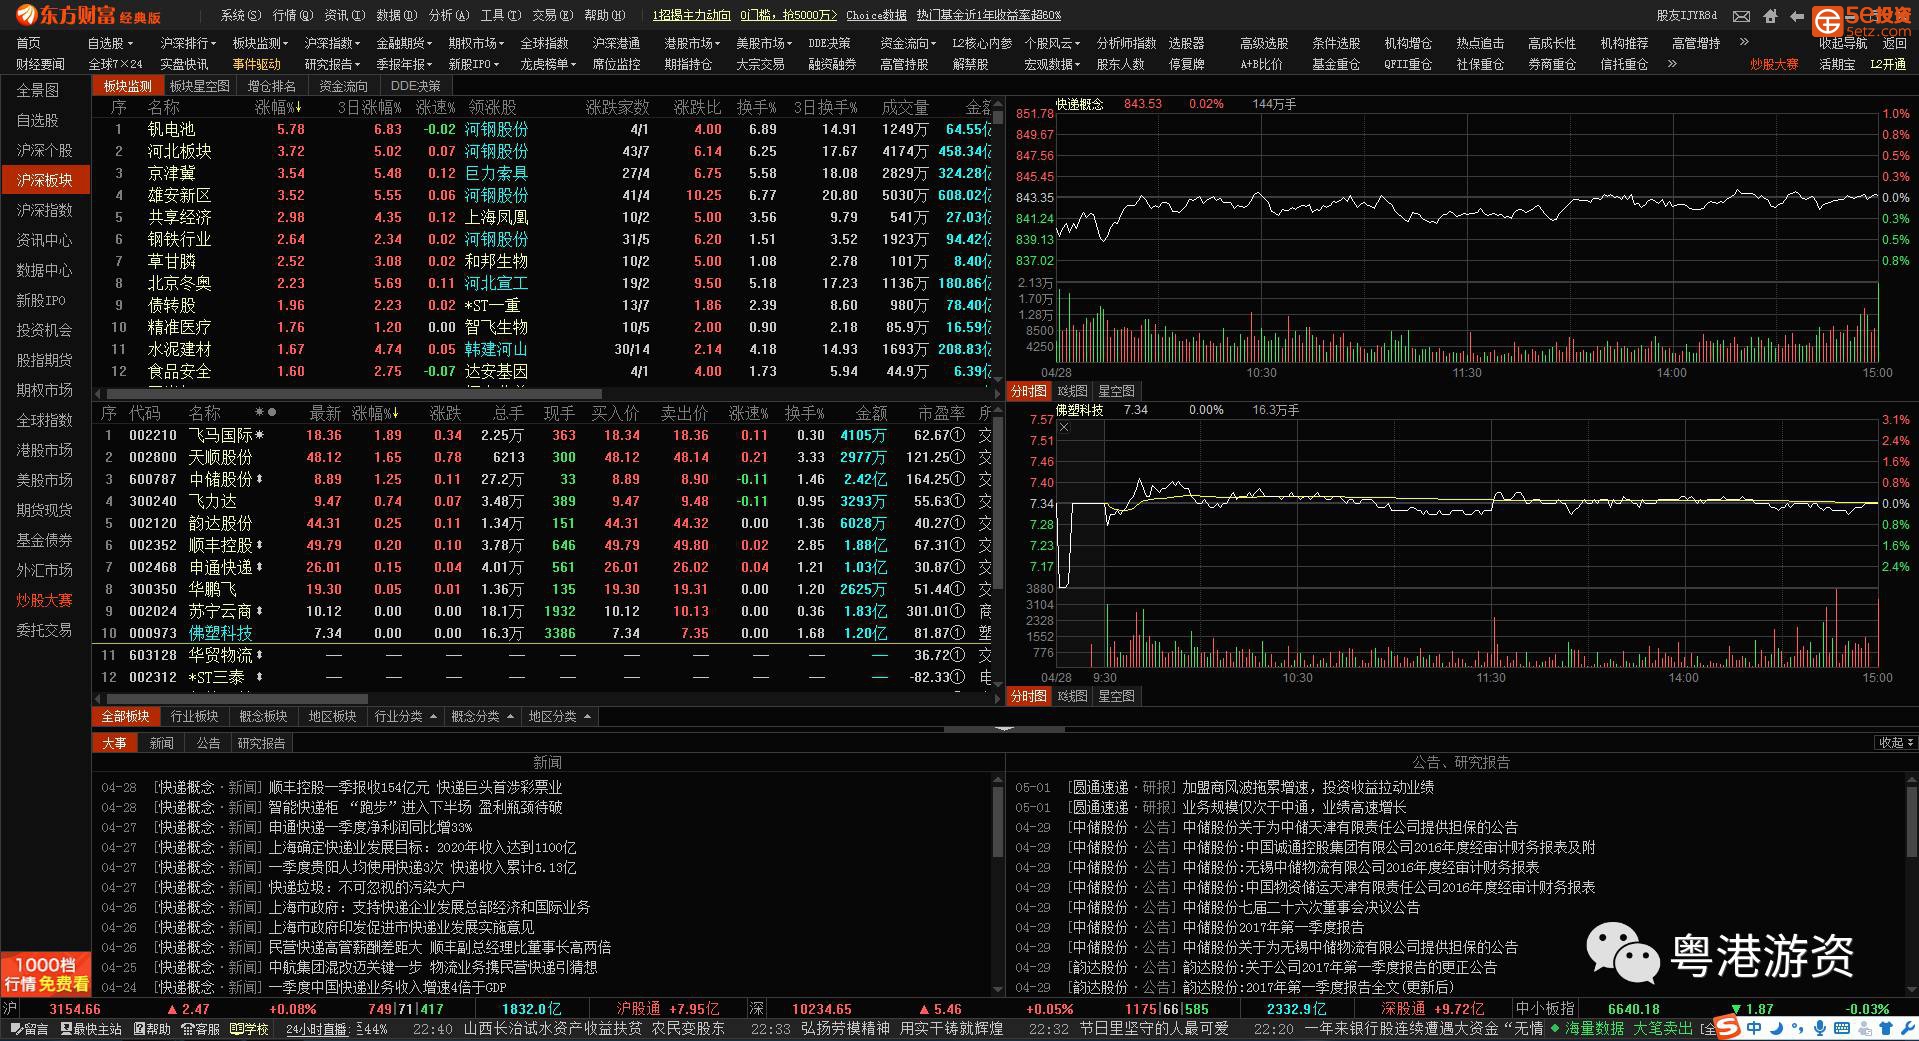Switch to DDE决策 tab
1919x1041 pixels.
click(x=415, y=86)
